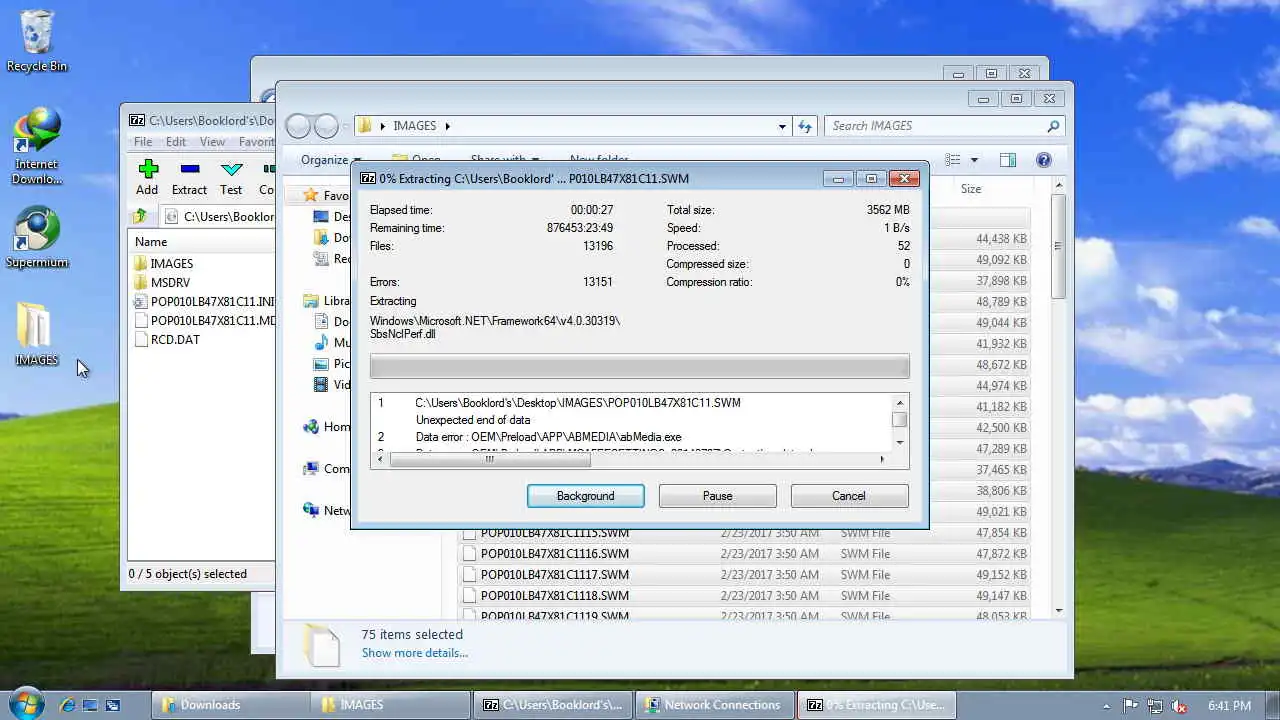
Task: Click Explorer forward navigation button
Action: (x=326, y=126)
